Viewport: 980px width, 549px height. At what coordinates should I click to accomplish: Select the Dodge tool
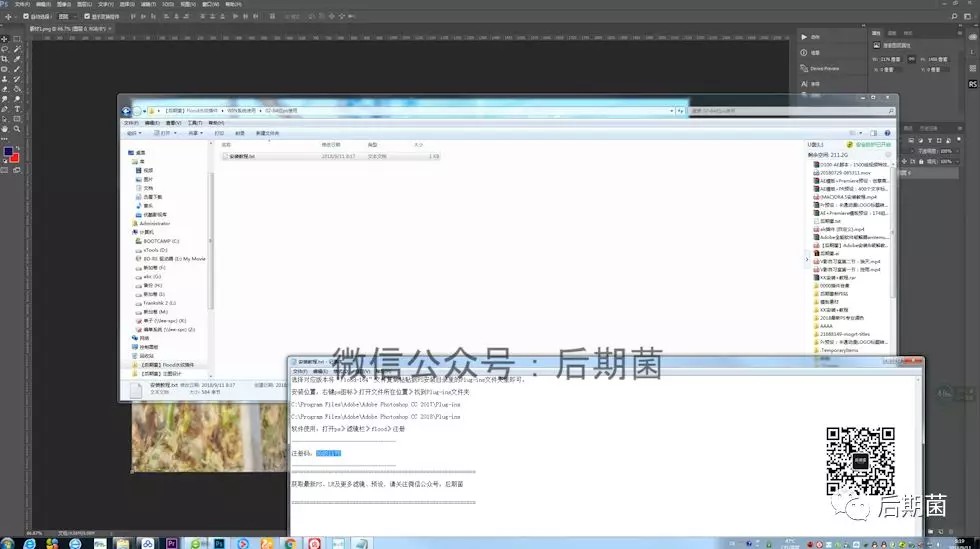(17, 99)
